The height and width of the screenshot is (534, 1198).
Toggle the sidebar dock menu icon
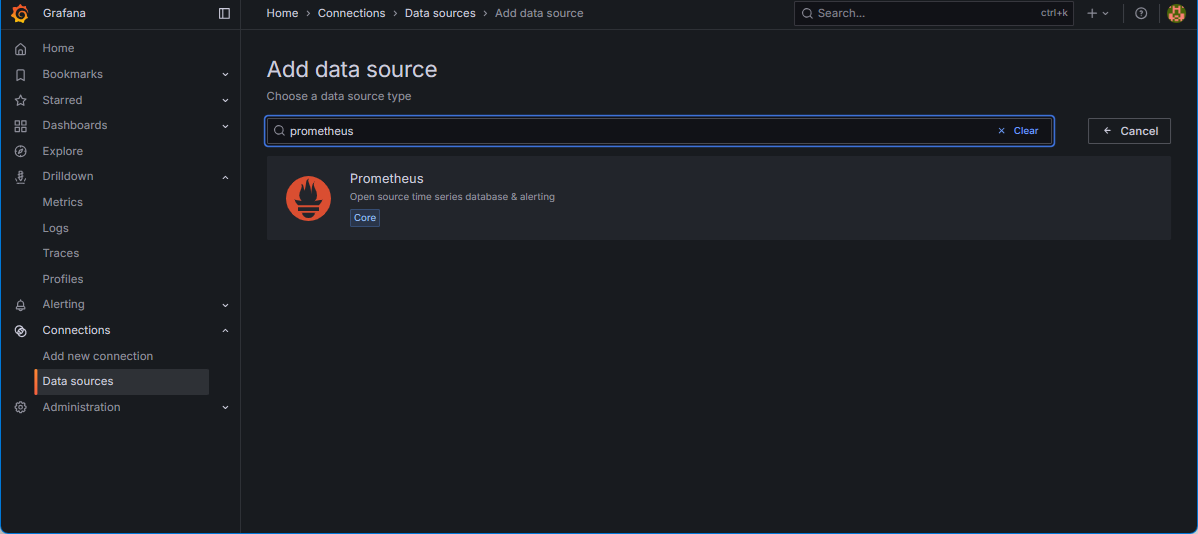224,13
